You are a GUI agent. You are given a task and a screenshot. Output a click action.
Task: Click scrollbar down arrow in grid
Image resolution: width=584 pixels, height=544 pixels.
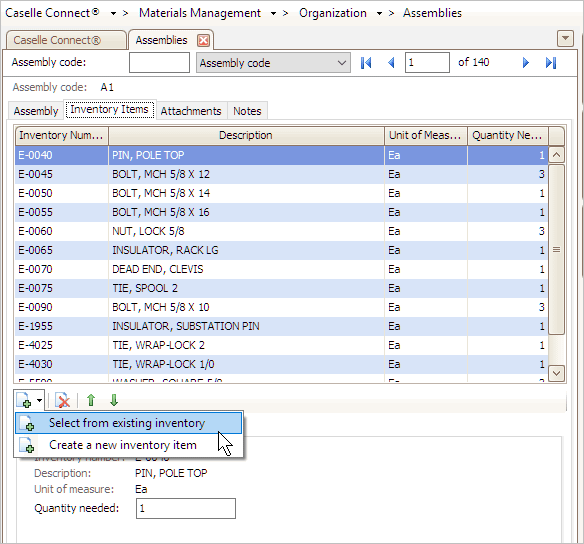(x=556, y=373)
